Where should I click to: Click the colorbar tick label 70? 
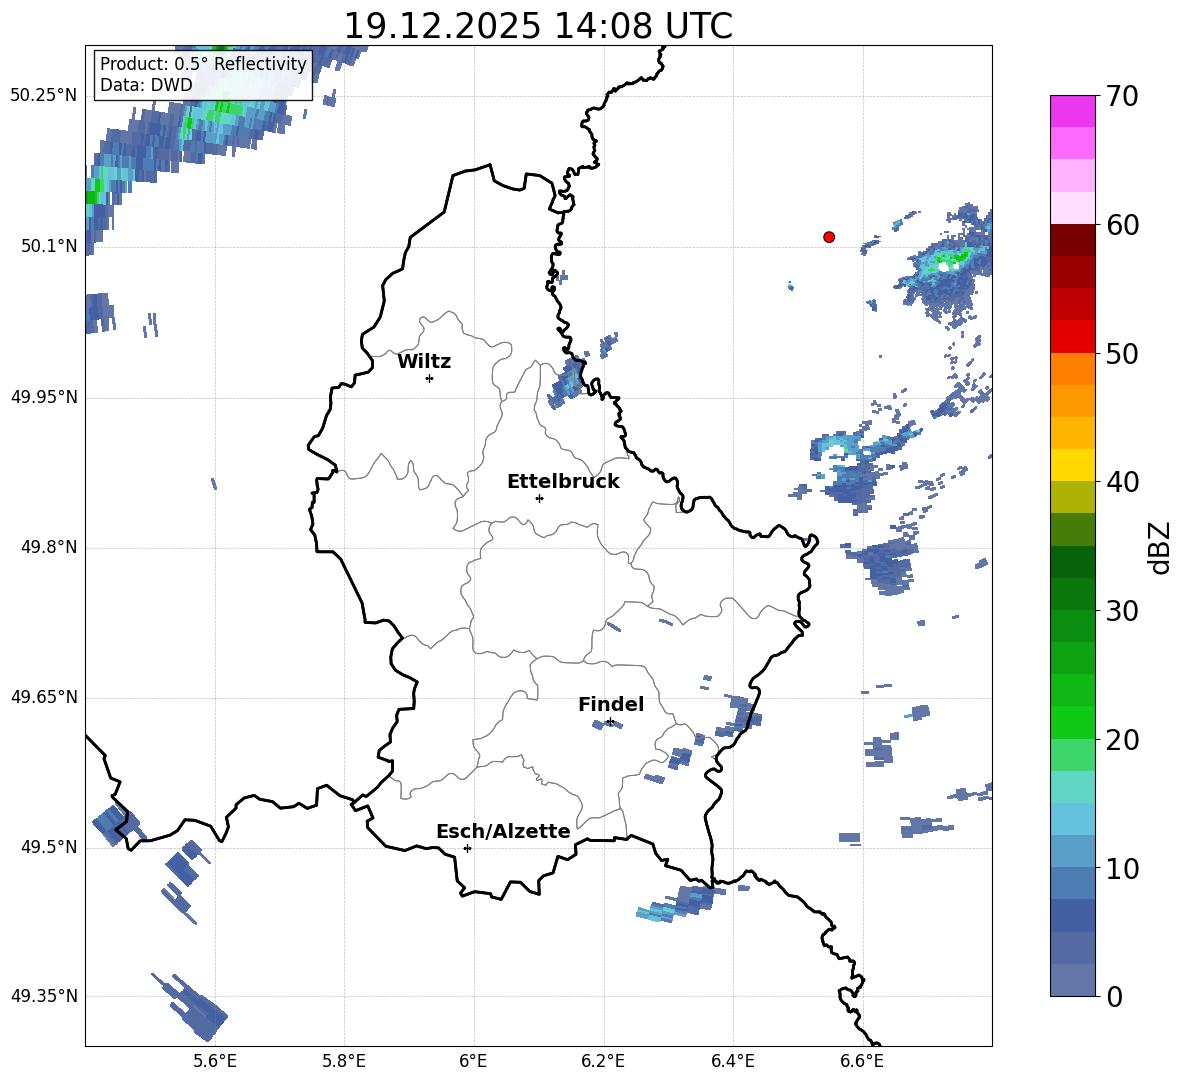point(1122,96)
